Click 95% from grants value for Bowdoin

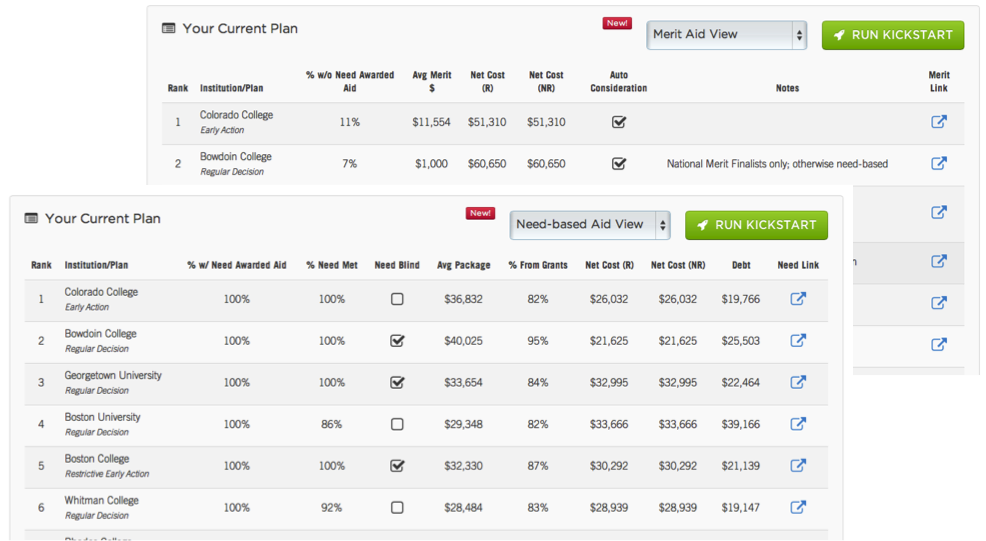pos(538,340)
